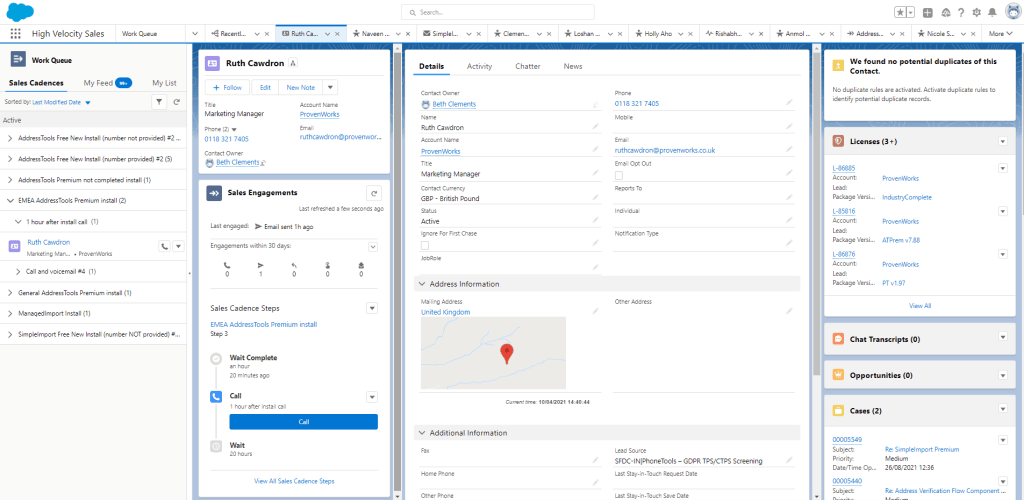Switch to the Chatter tab
Screen dimensions: 1024x500
pyautogui.click(x=527, y=66)
